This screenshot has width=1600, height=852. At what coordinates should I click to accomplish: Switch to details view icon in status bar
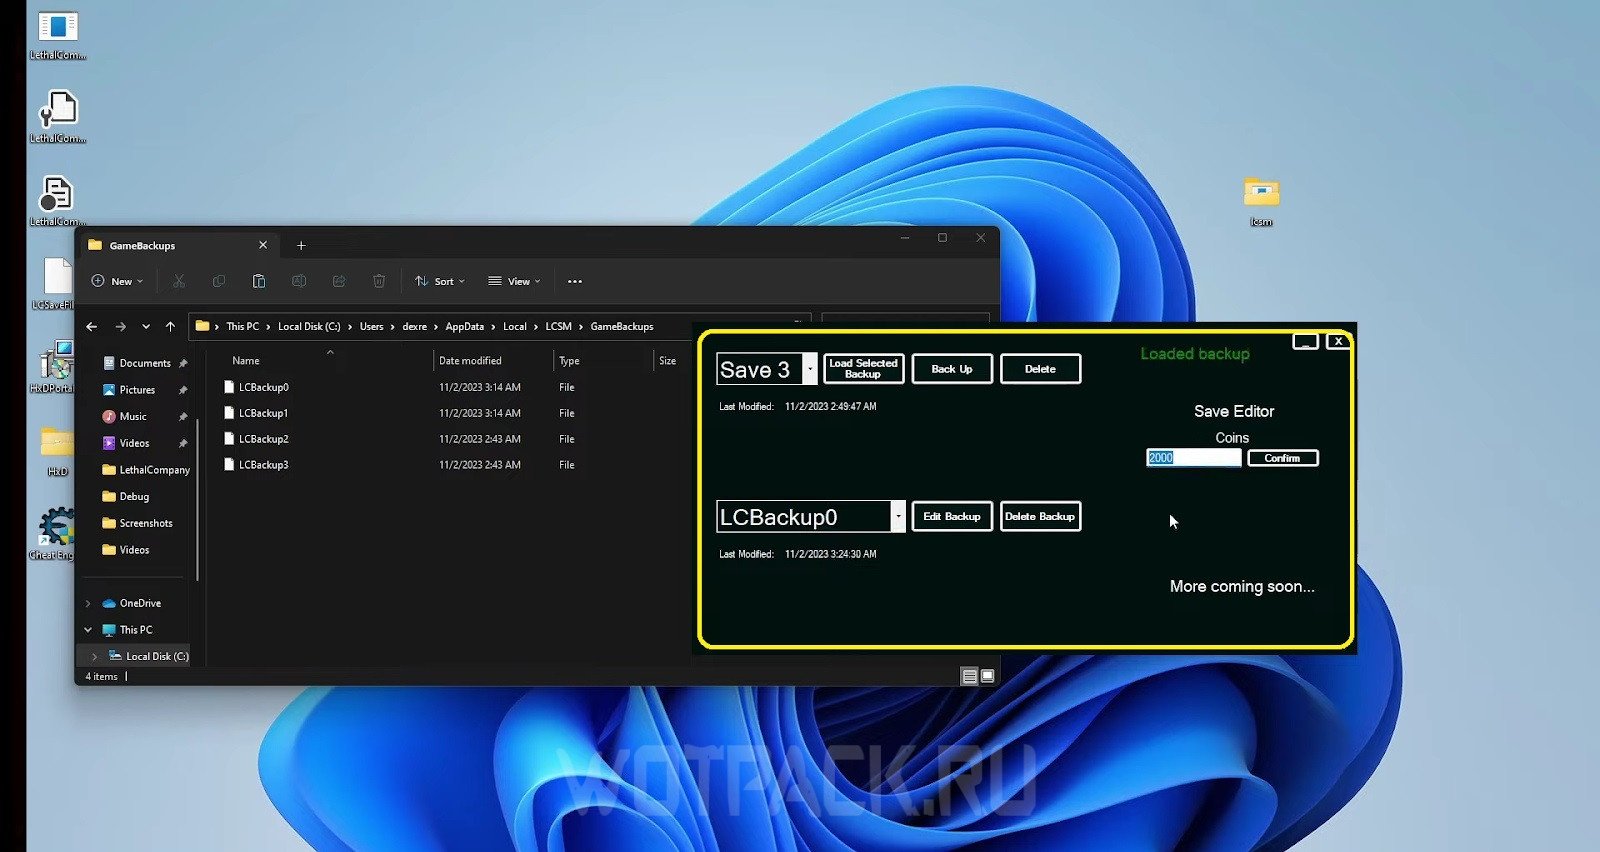coord(969,677)
